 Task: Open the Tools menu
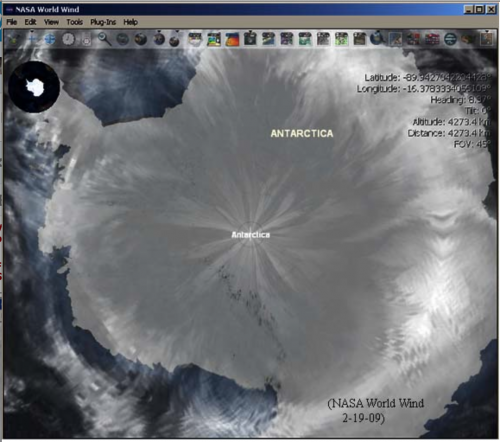coord(74,22)
